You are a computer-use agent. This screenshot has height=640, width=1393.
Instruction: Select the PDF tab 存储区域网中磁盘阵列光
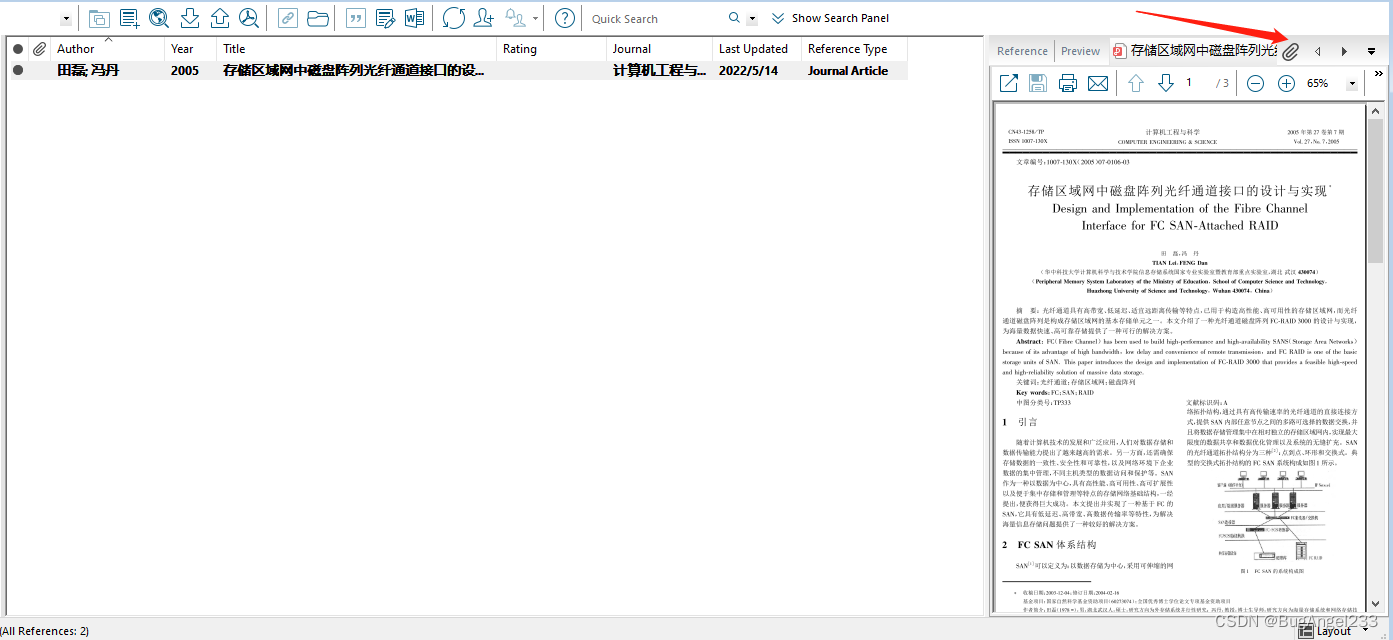click(x=1194, y=51)
